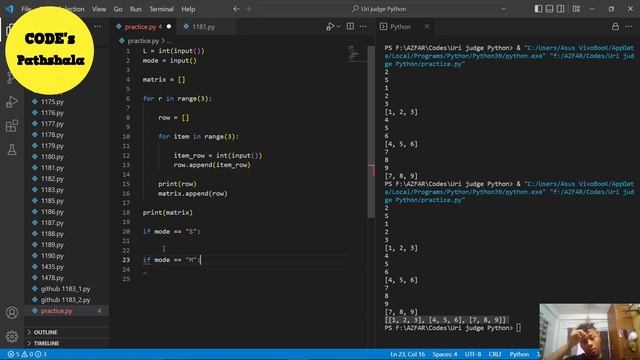The width and height of the screenshot is (640, 360).
Task: Click command center search box
Action: click(382, 9)
